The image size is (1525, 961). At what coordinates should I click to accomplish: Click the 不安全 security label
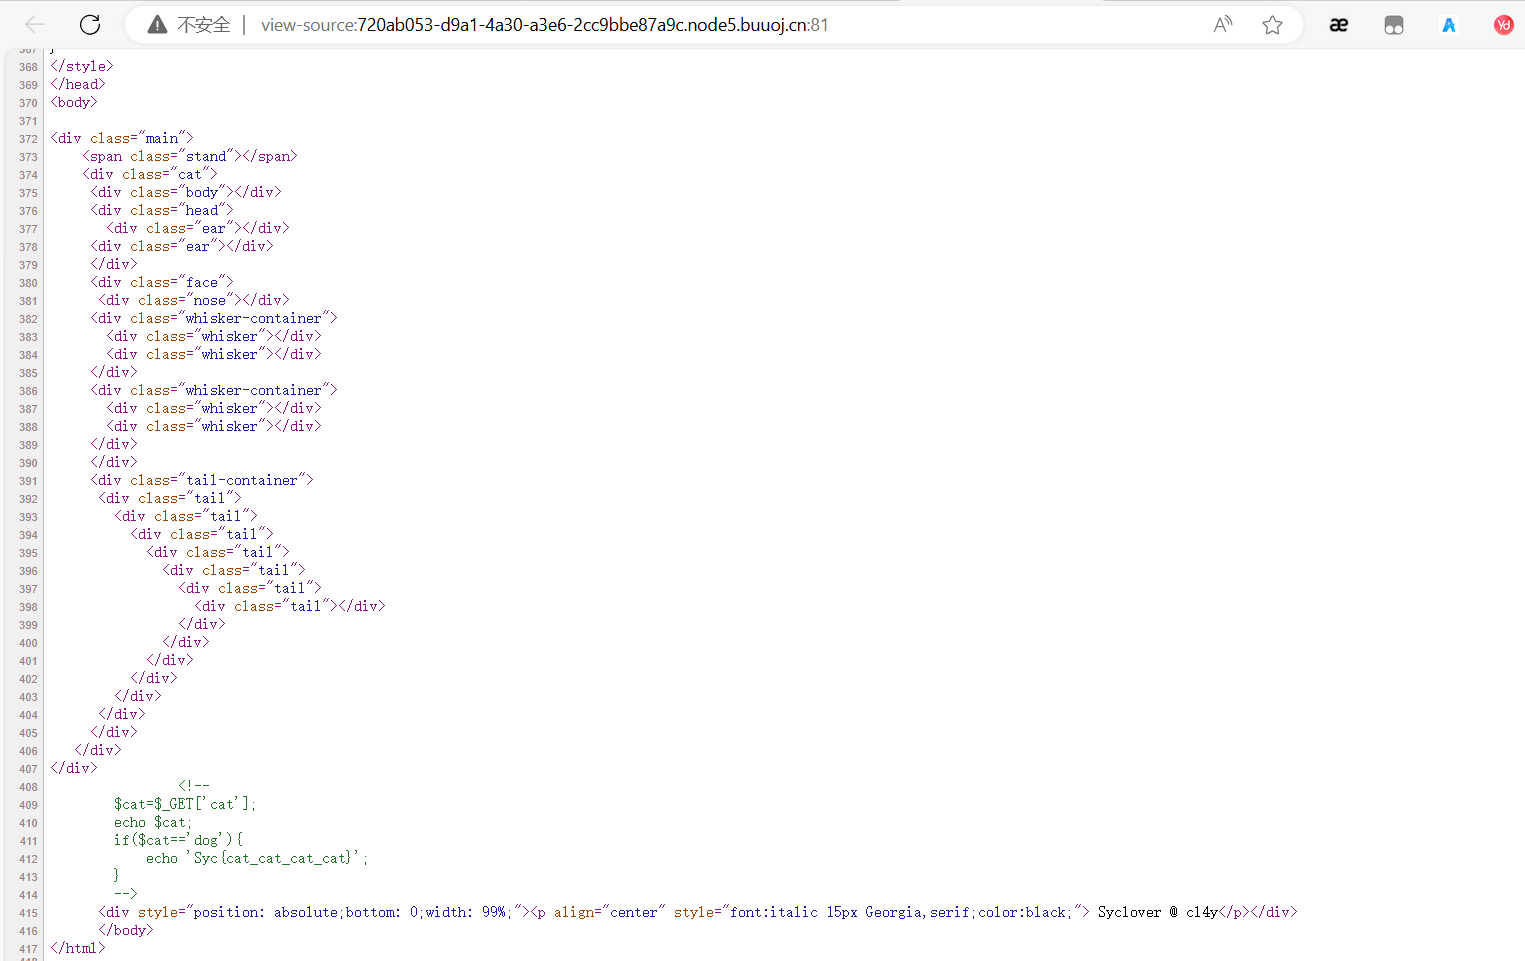tap(204, 25)
